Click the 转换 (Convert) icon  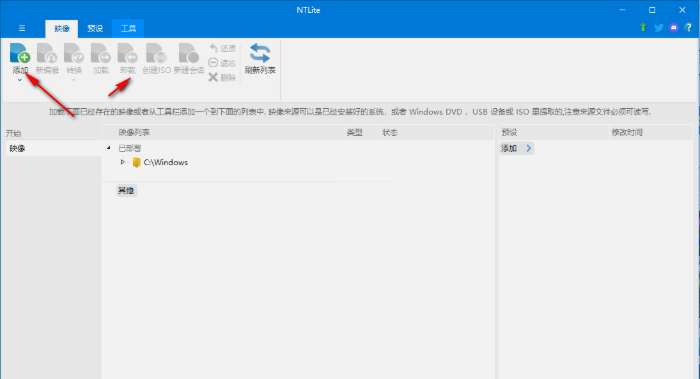click(x=74, y=53)
